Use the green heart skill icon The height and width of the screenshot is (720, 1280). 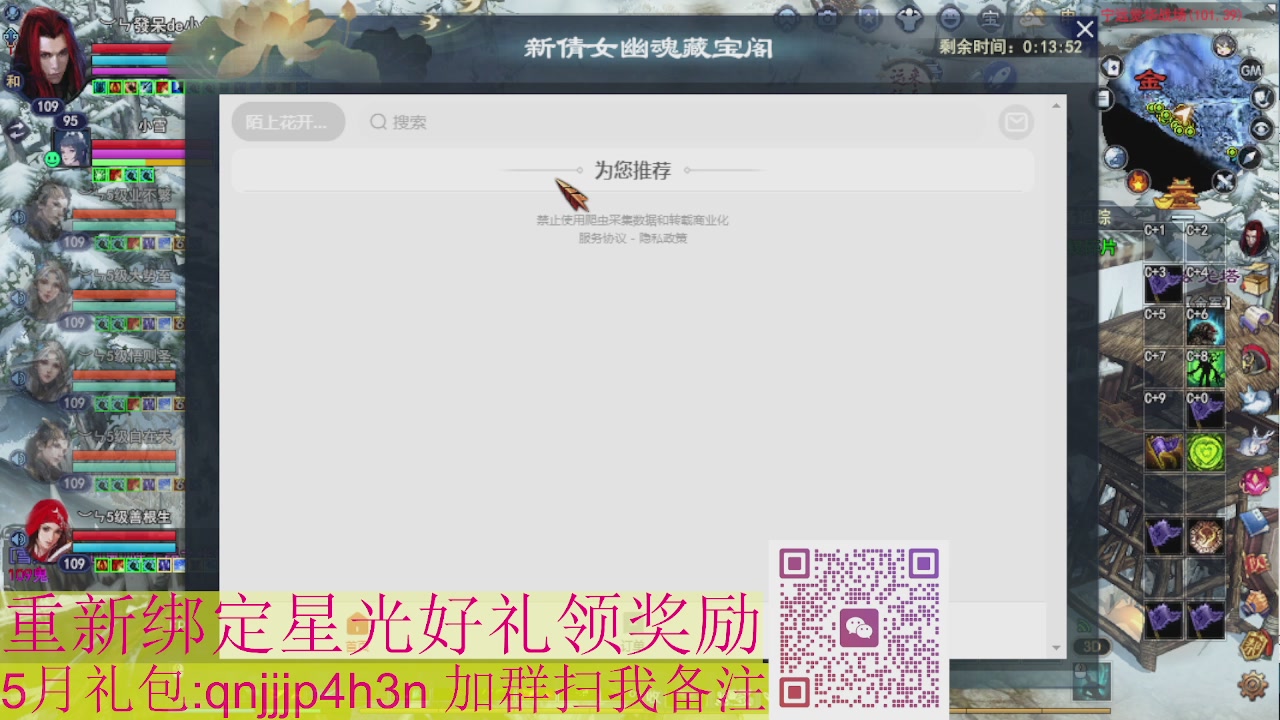1205,453
